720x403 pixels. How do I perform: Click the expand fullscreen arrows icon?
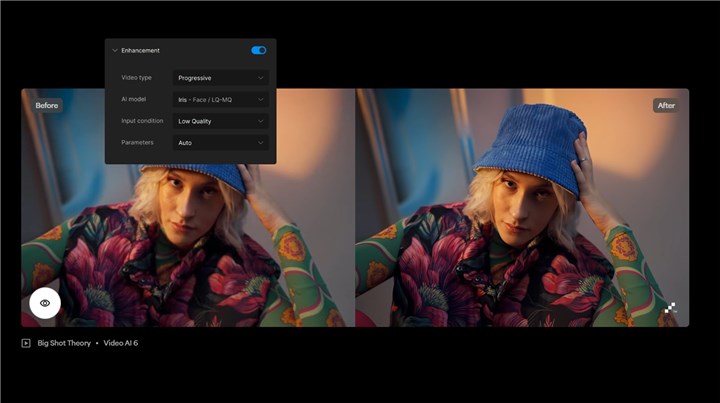pos(670,308)
